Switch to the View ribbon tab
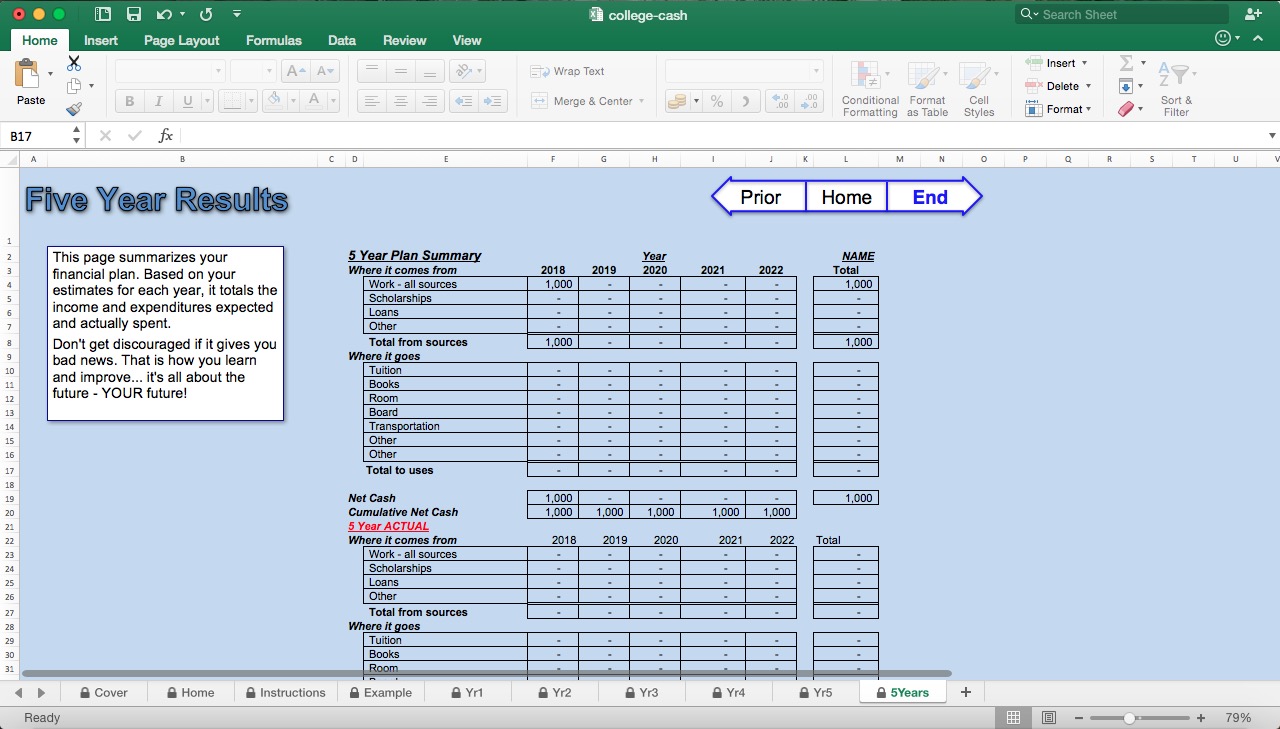 tap(467, 40)
